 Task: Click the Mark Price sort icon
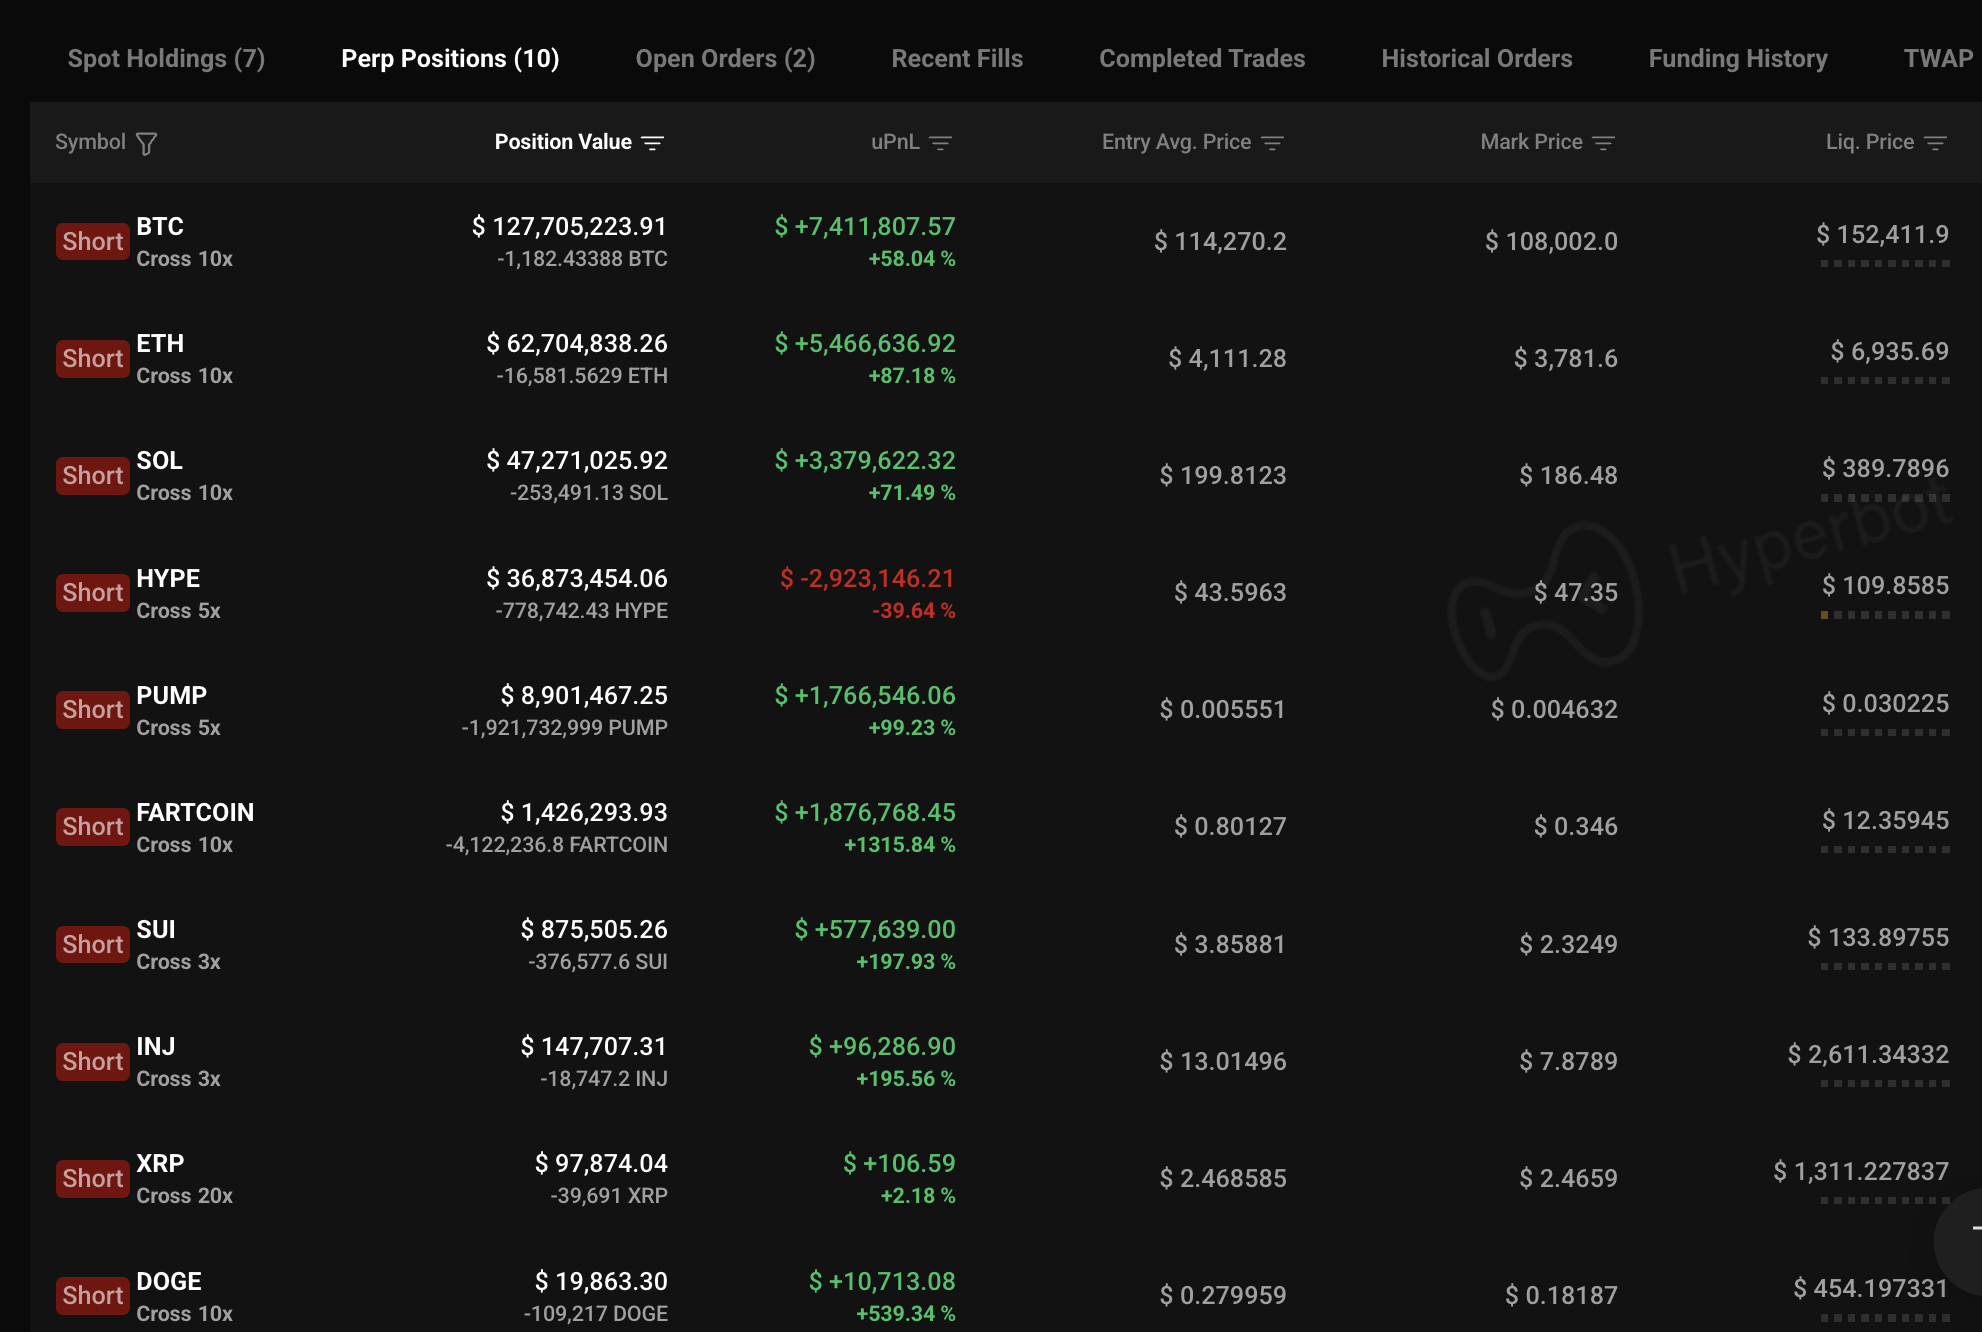click(x=1603, y=143)
